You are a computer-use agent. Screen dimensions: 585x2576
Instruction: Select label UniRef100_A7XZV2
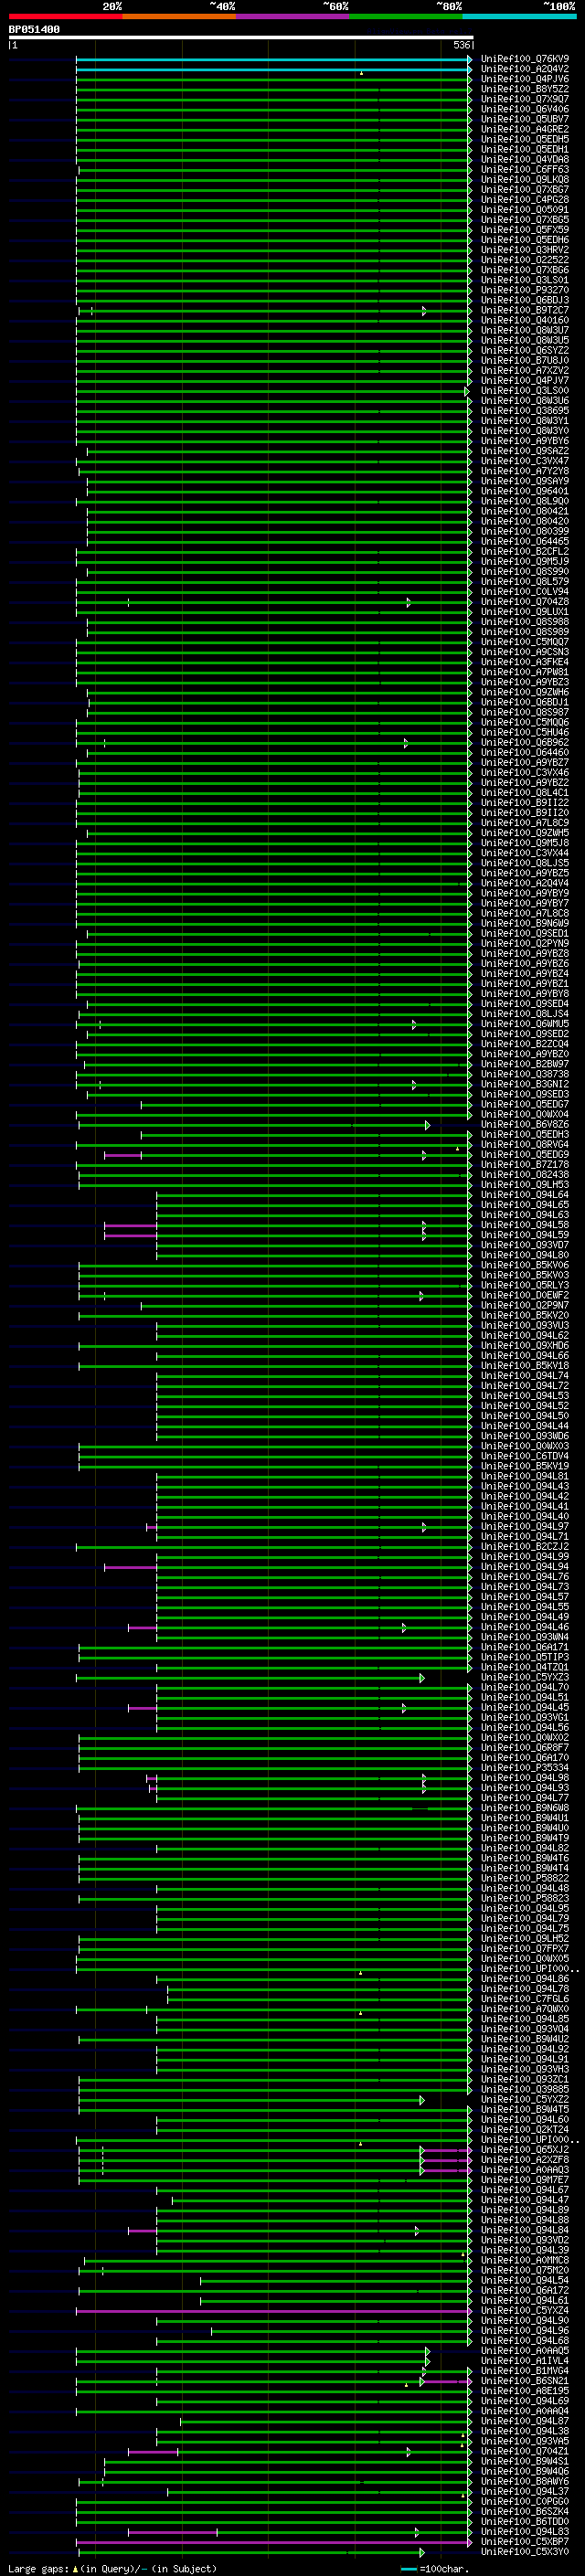pyautogui.click(x=525, y=370)
